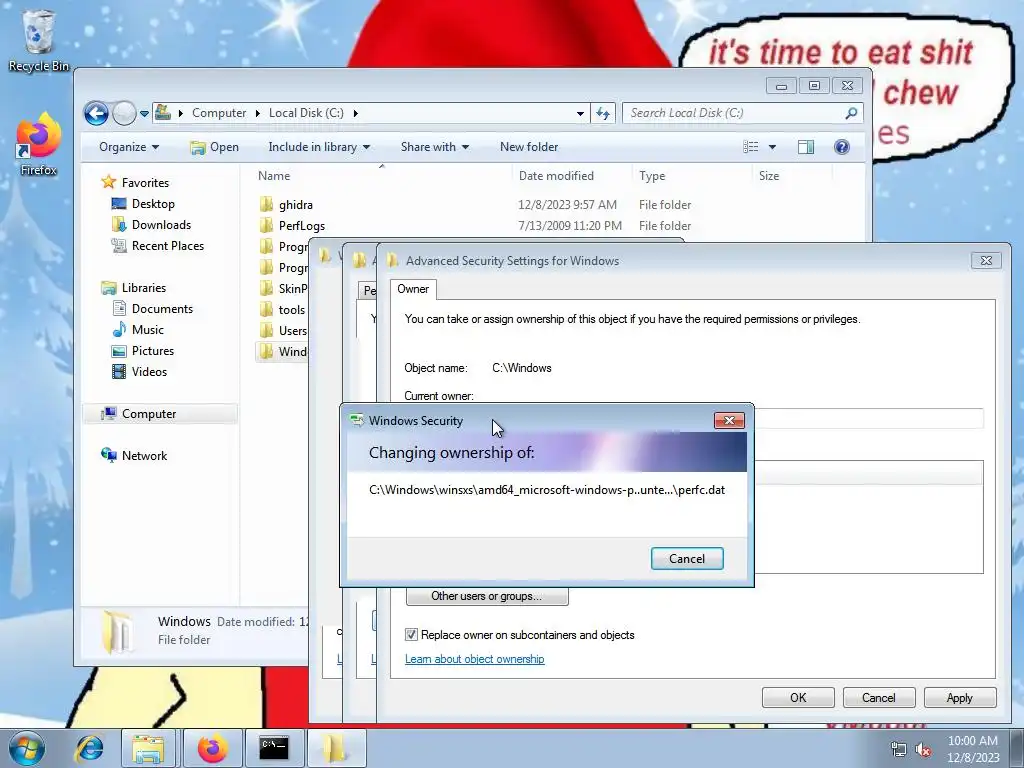Sort by the Type column header

click(x=652, y=176)
